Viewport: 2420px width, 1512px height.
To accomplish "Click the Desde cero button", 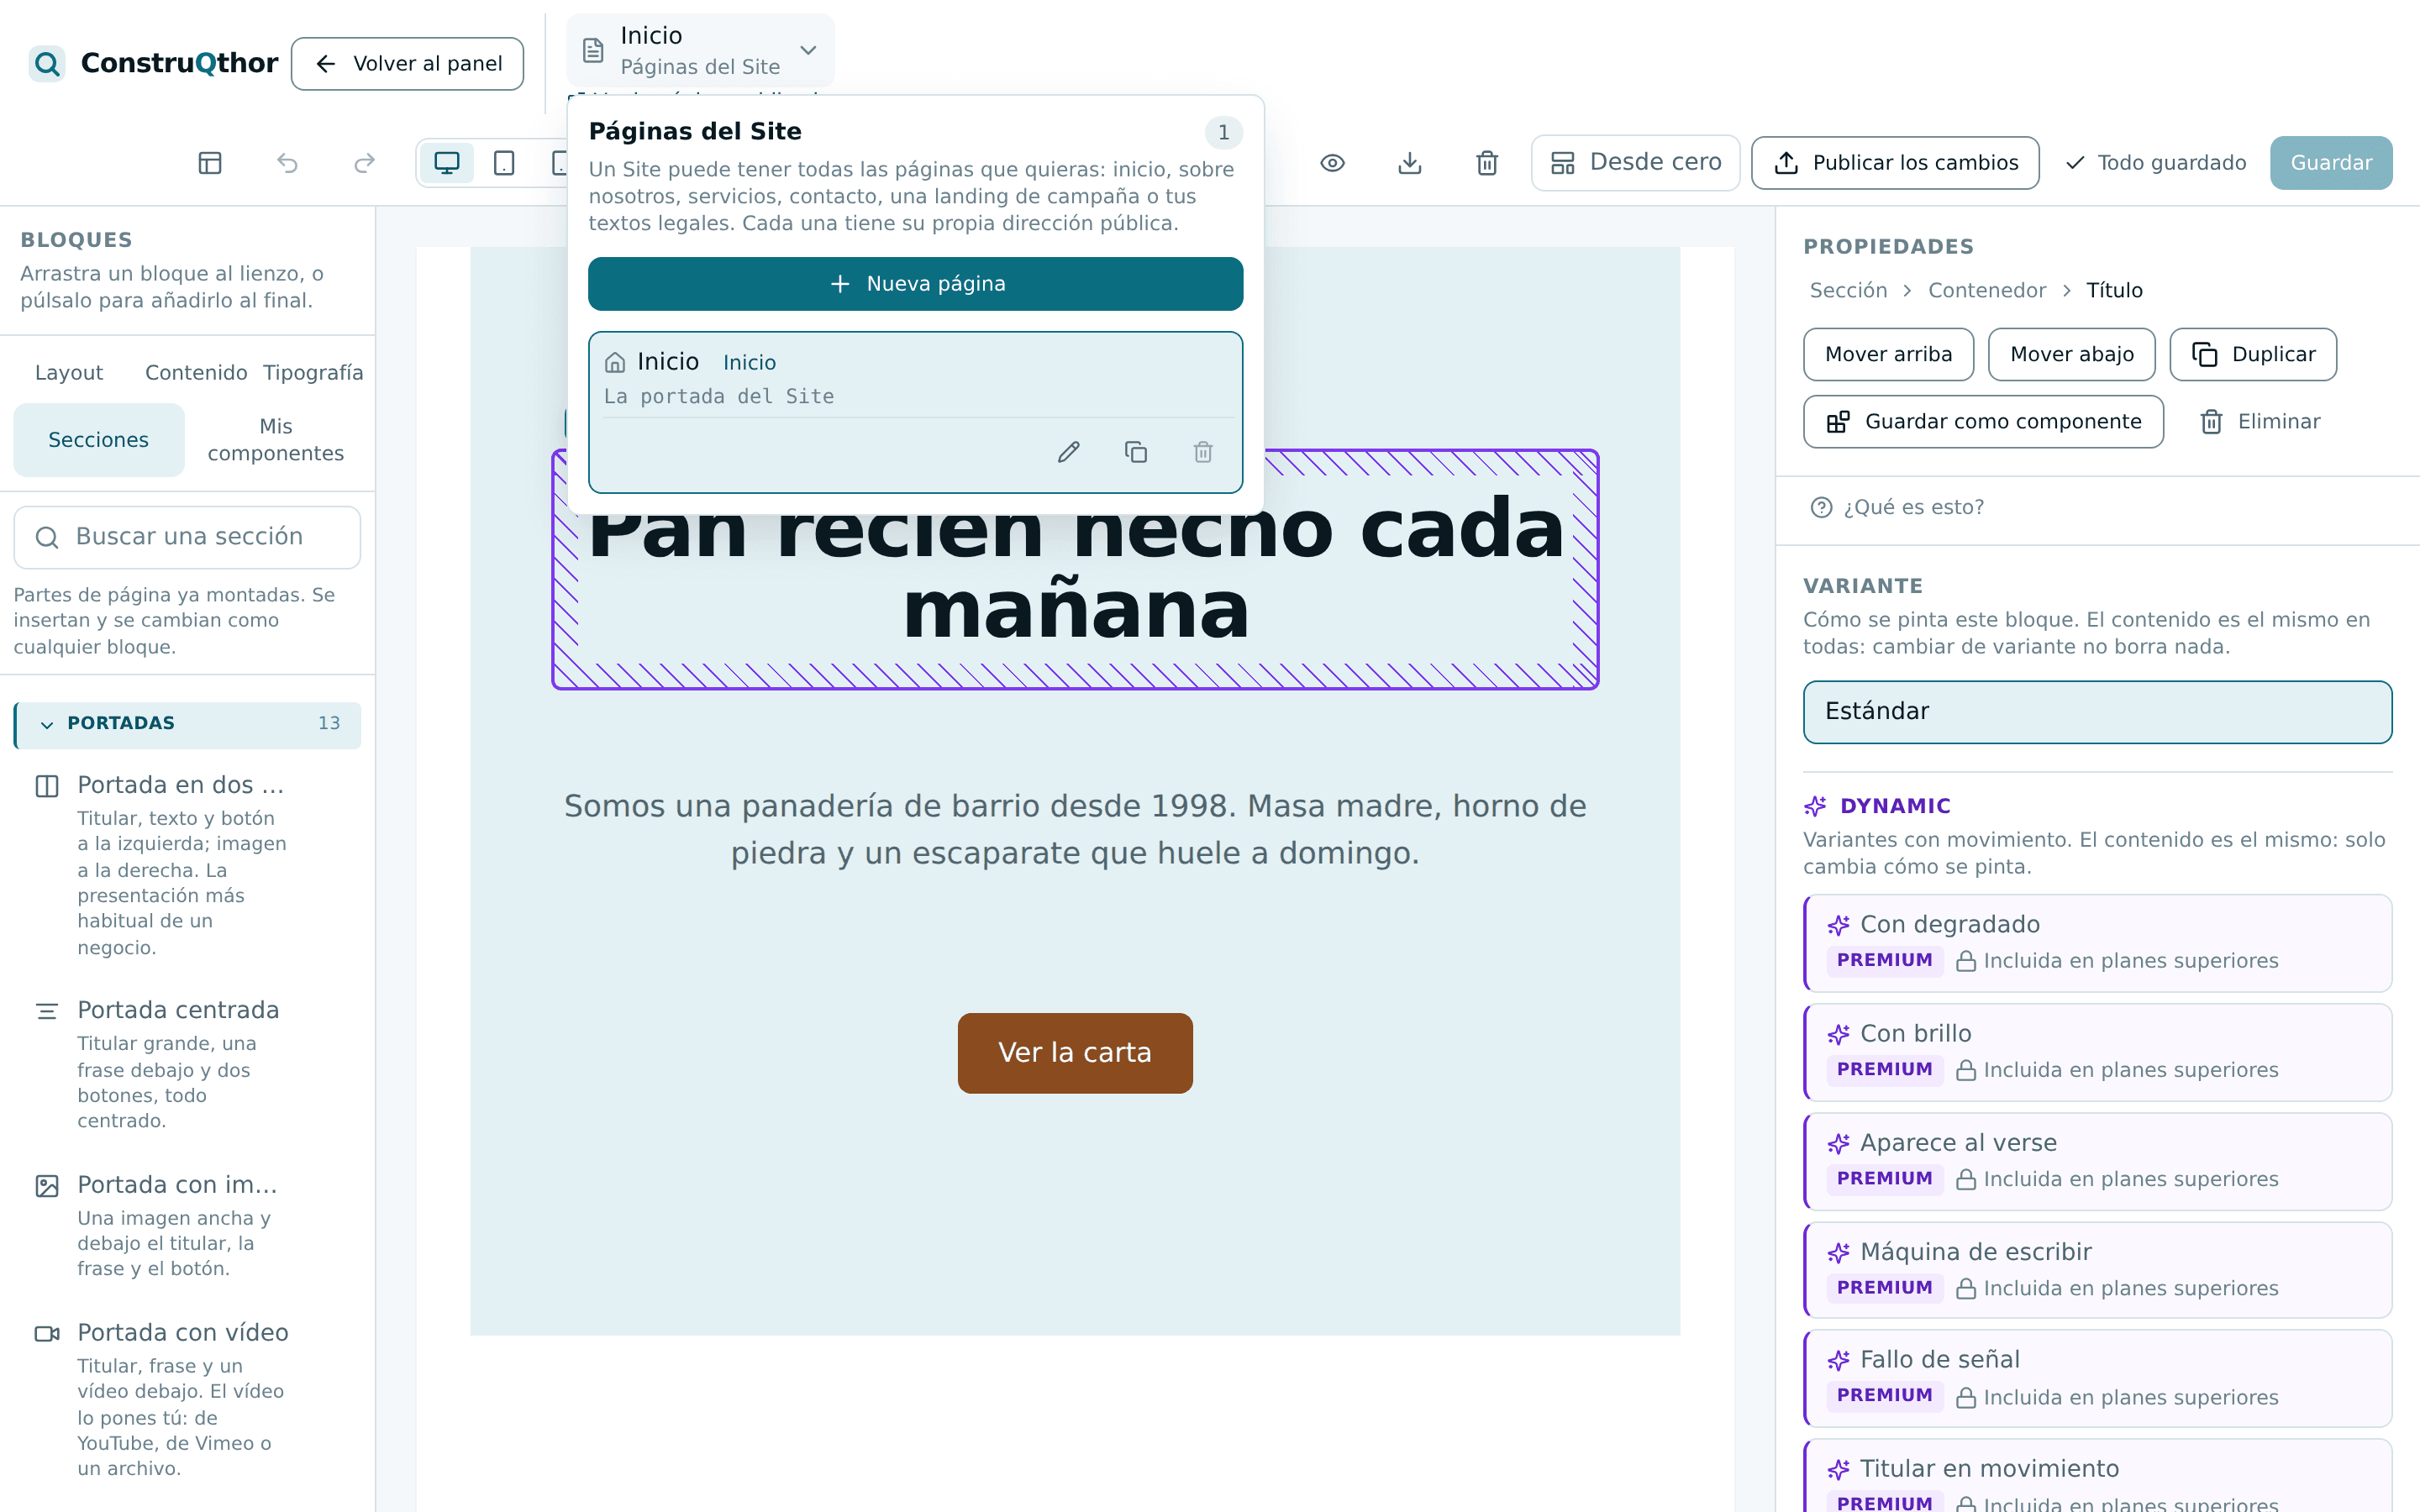I will pos(1635,163).
